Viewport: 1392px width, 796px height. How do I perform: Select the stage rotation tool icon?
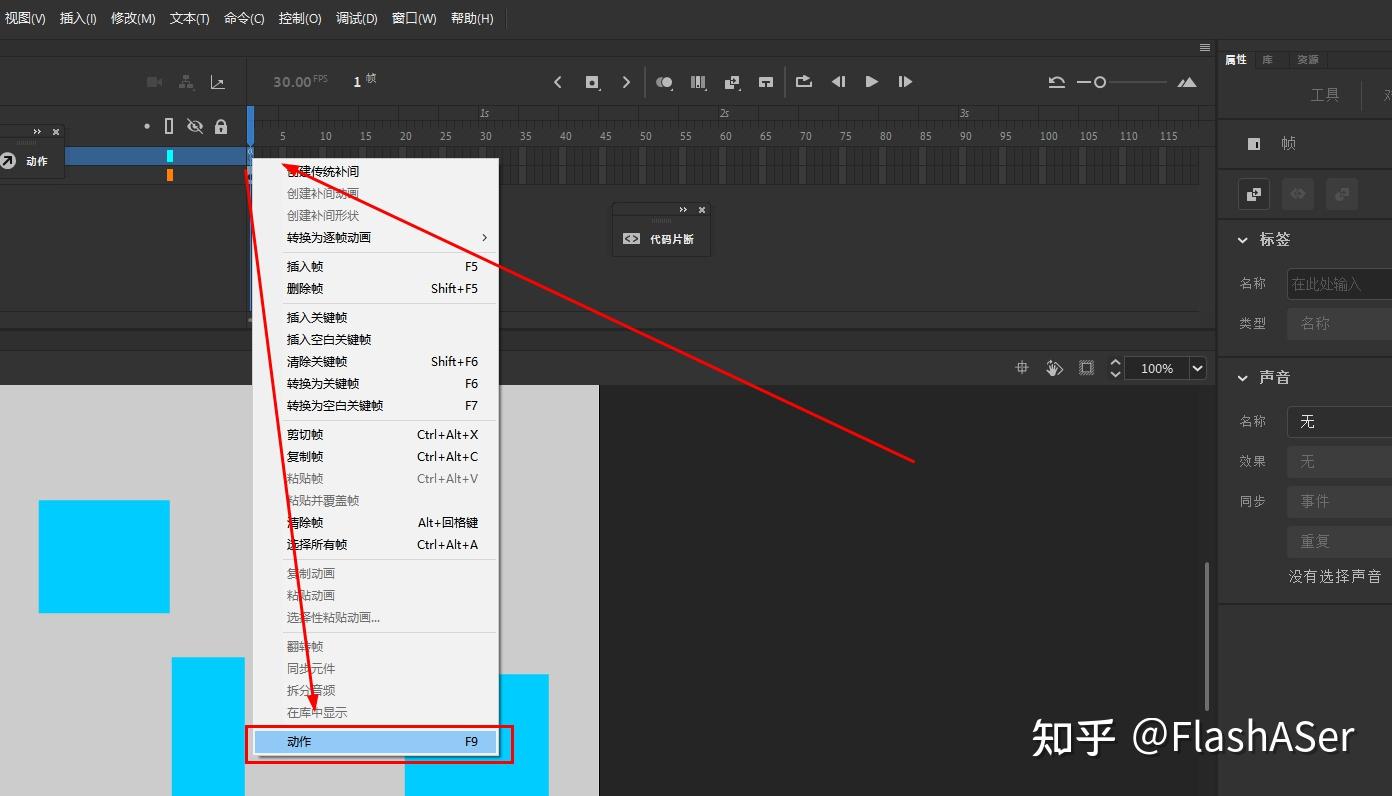pos(1054,368)
